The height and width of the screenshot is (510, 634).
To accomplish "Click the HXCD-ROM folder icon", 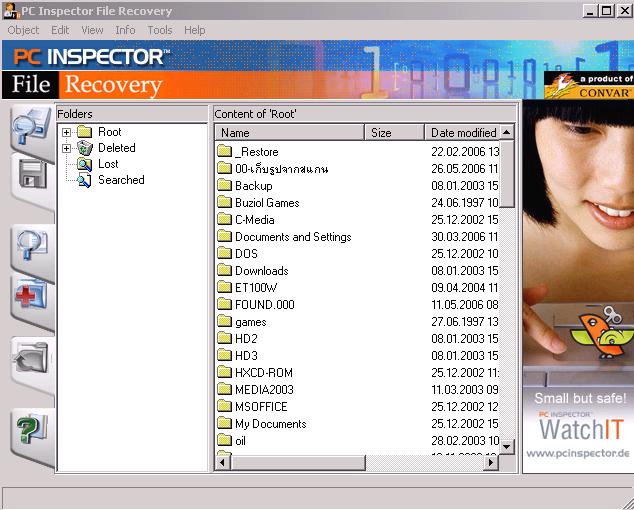I will [224, 372].
